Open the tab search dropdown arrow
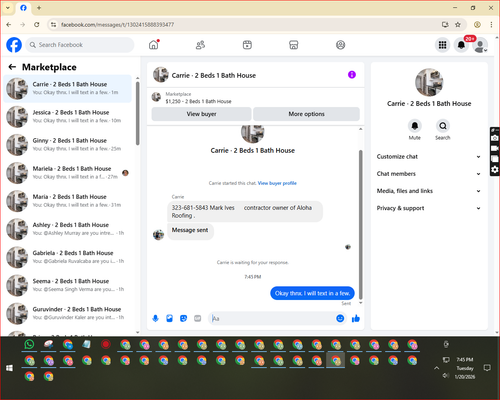The height and width of the screenshot is (400, 500). [8, 8]
